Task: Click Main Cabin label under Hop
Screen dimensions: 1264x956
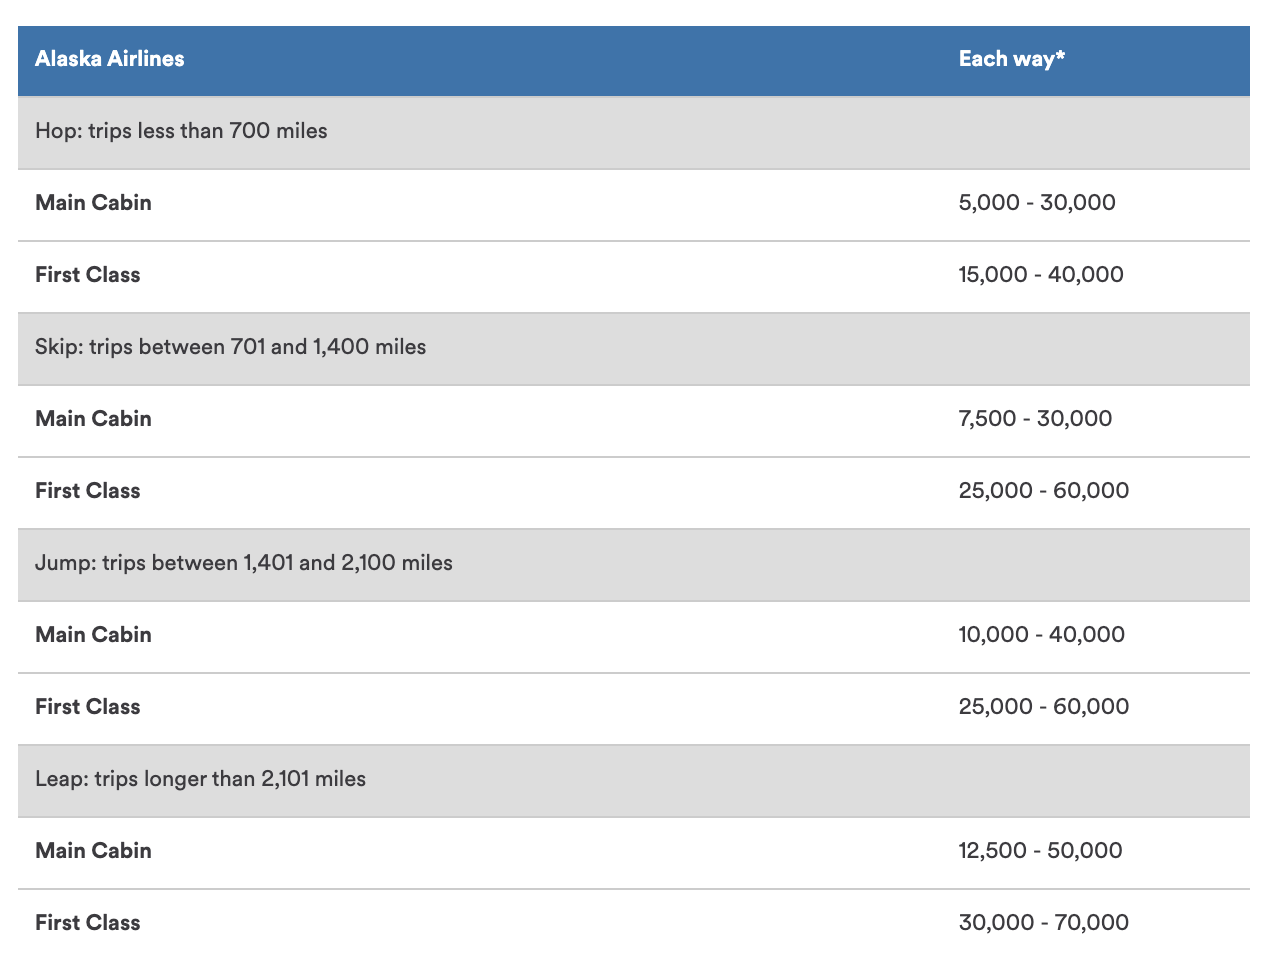Action: coord(93,203)
